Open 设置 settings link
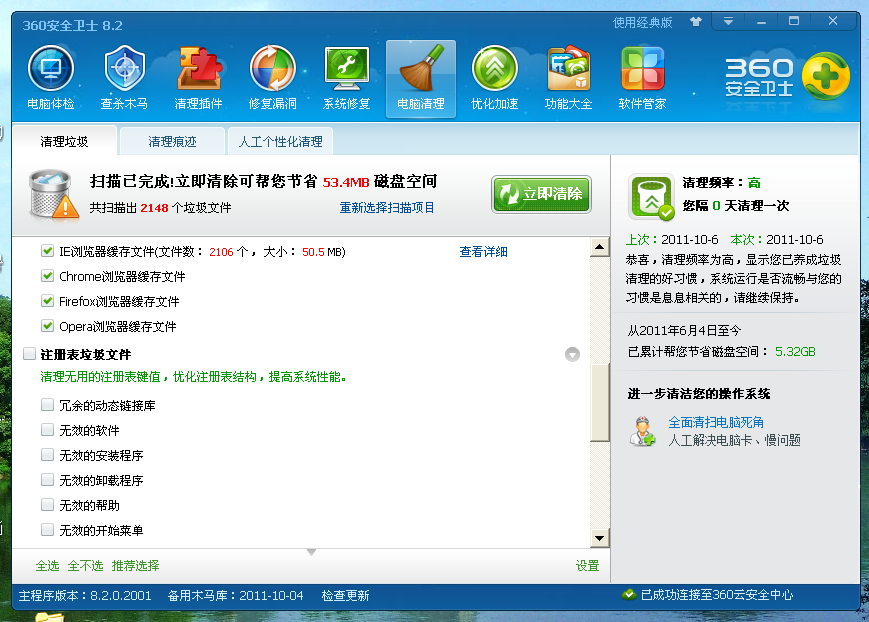869x622 pixels. 587,565
